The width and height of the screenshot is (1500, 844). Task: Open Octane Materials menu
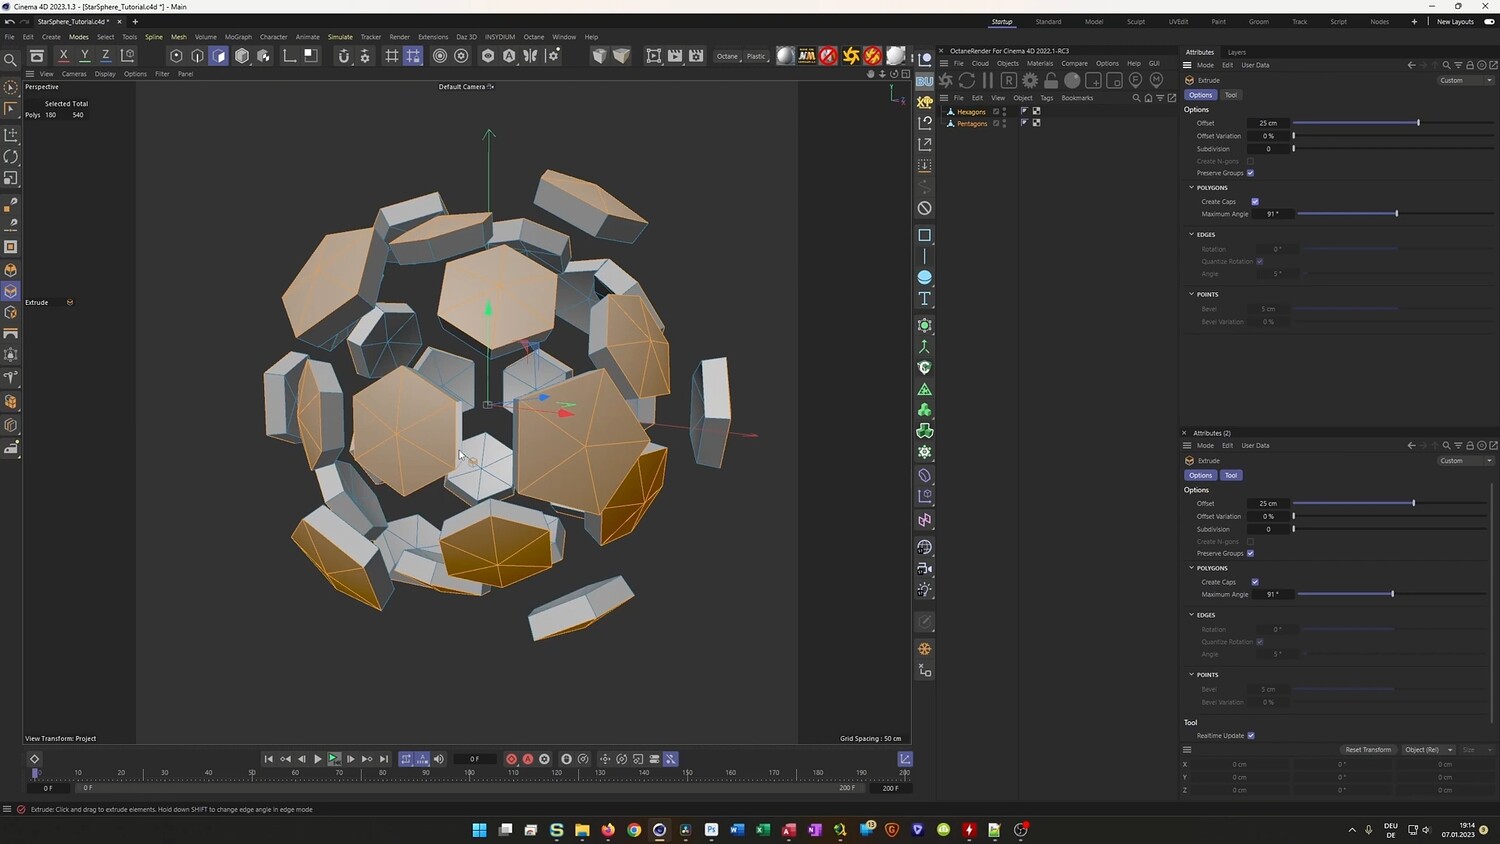(x=1040, y=64)
